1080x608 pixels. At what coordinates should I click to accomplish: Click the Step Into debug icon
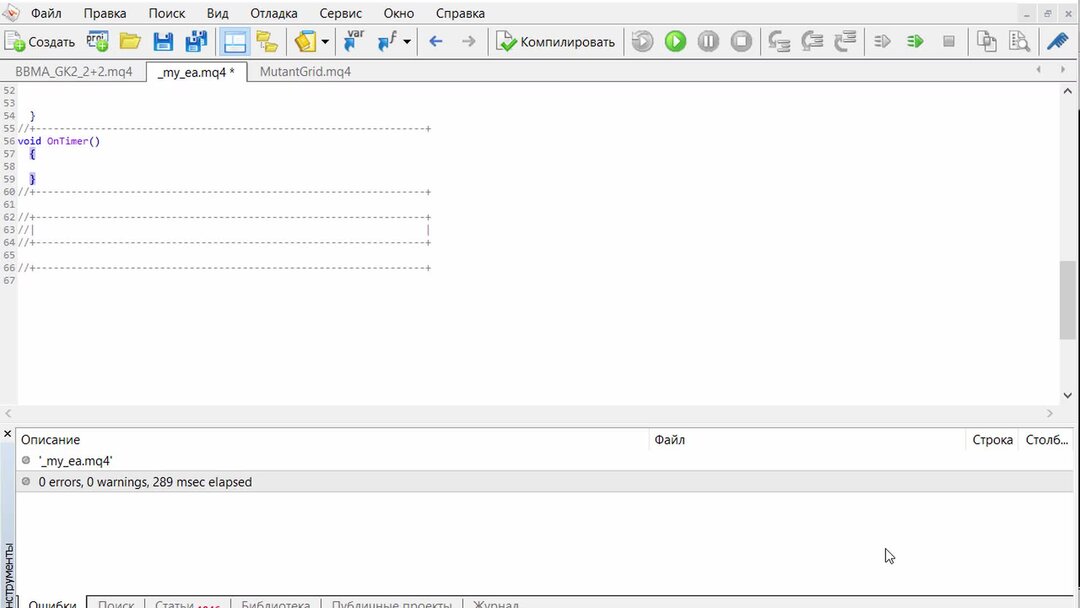click(779, 42)
